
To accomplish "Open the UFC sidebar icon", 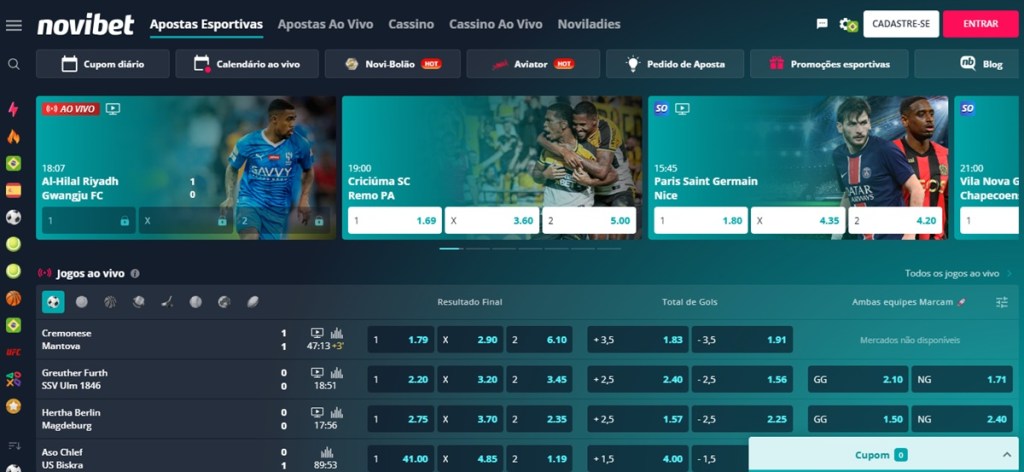I will pyautogui.click(x=13, y=352).
